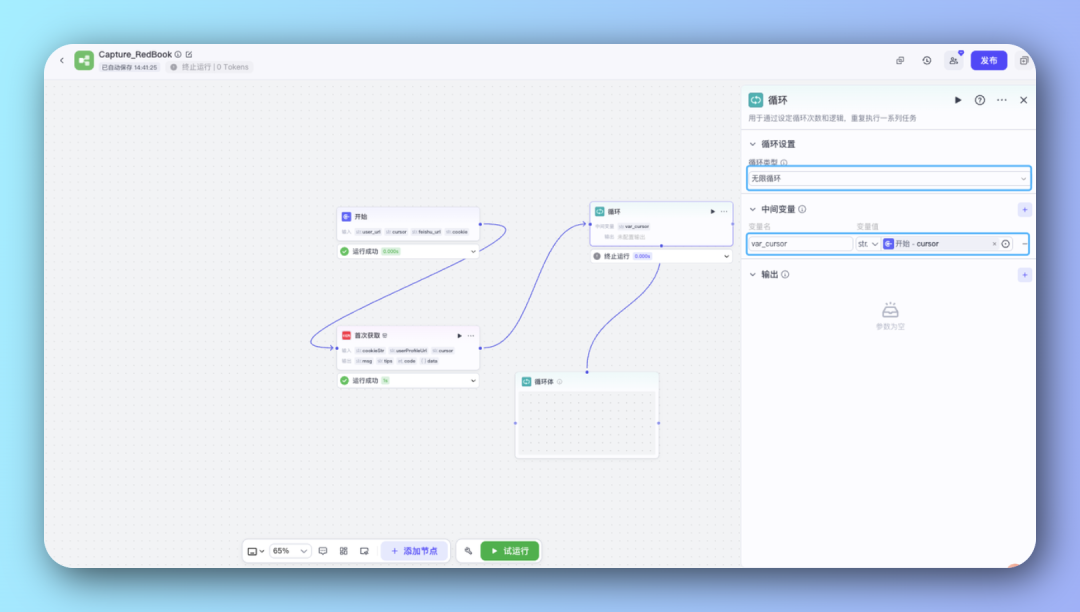Open help question-mark icon in 循环 panel
Screen dimensions: 1080x612
[x=979, y=100]
